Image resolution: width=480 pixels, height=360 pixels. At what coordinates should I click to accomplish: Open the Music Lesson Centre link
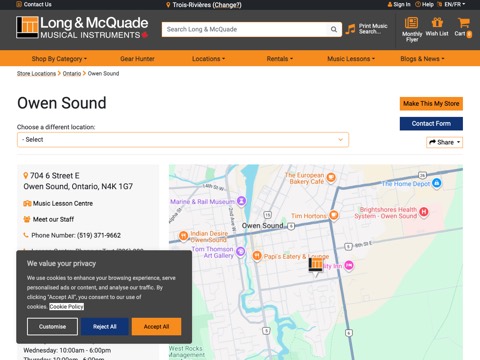pos(63,203)
